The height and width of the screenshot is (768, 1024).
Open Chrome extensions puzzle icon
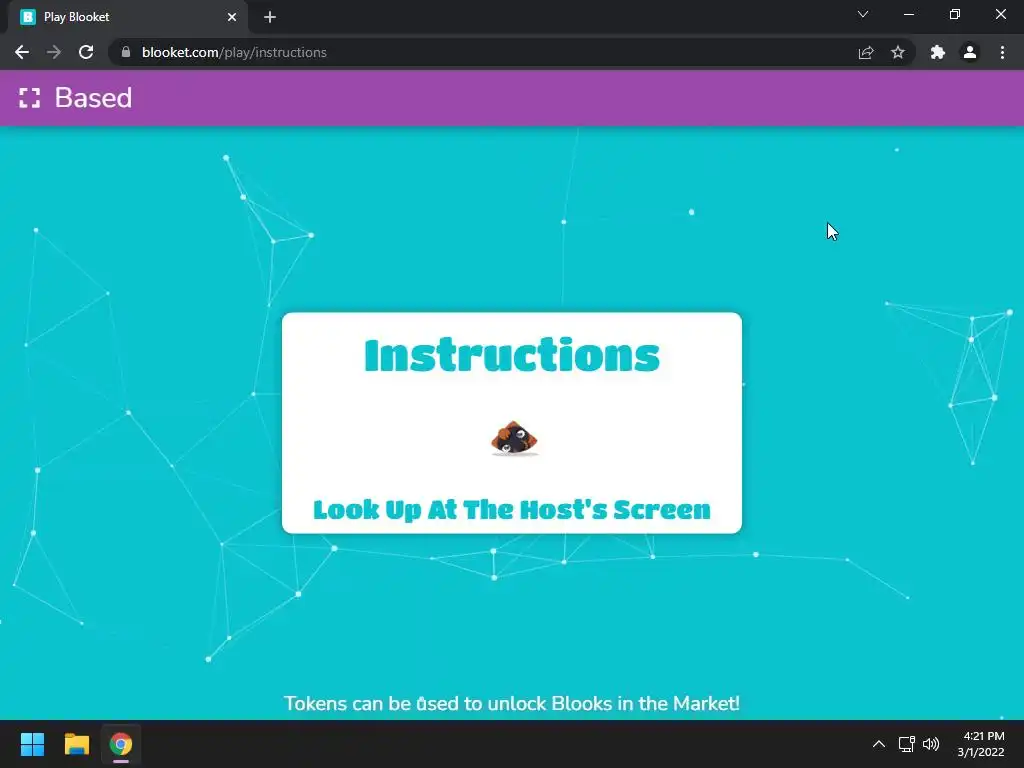tap(938, 52)
